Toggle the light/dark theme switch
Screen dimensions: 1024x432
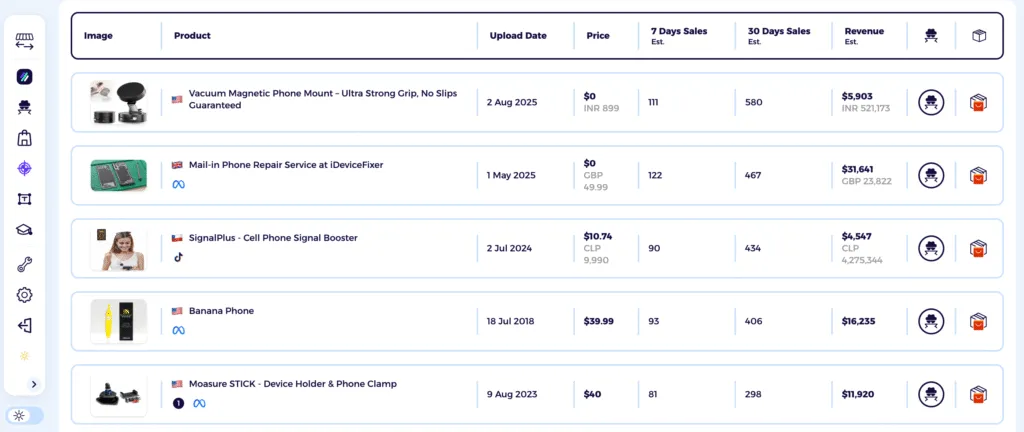(19, 415)
